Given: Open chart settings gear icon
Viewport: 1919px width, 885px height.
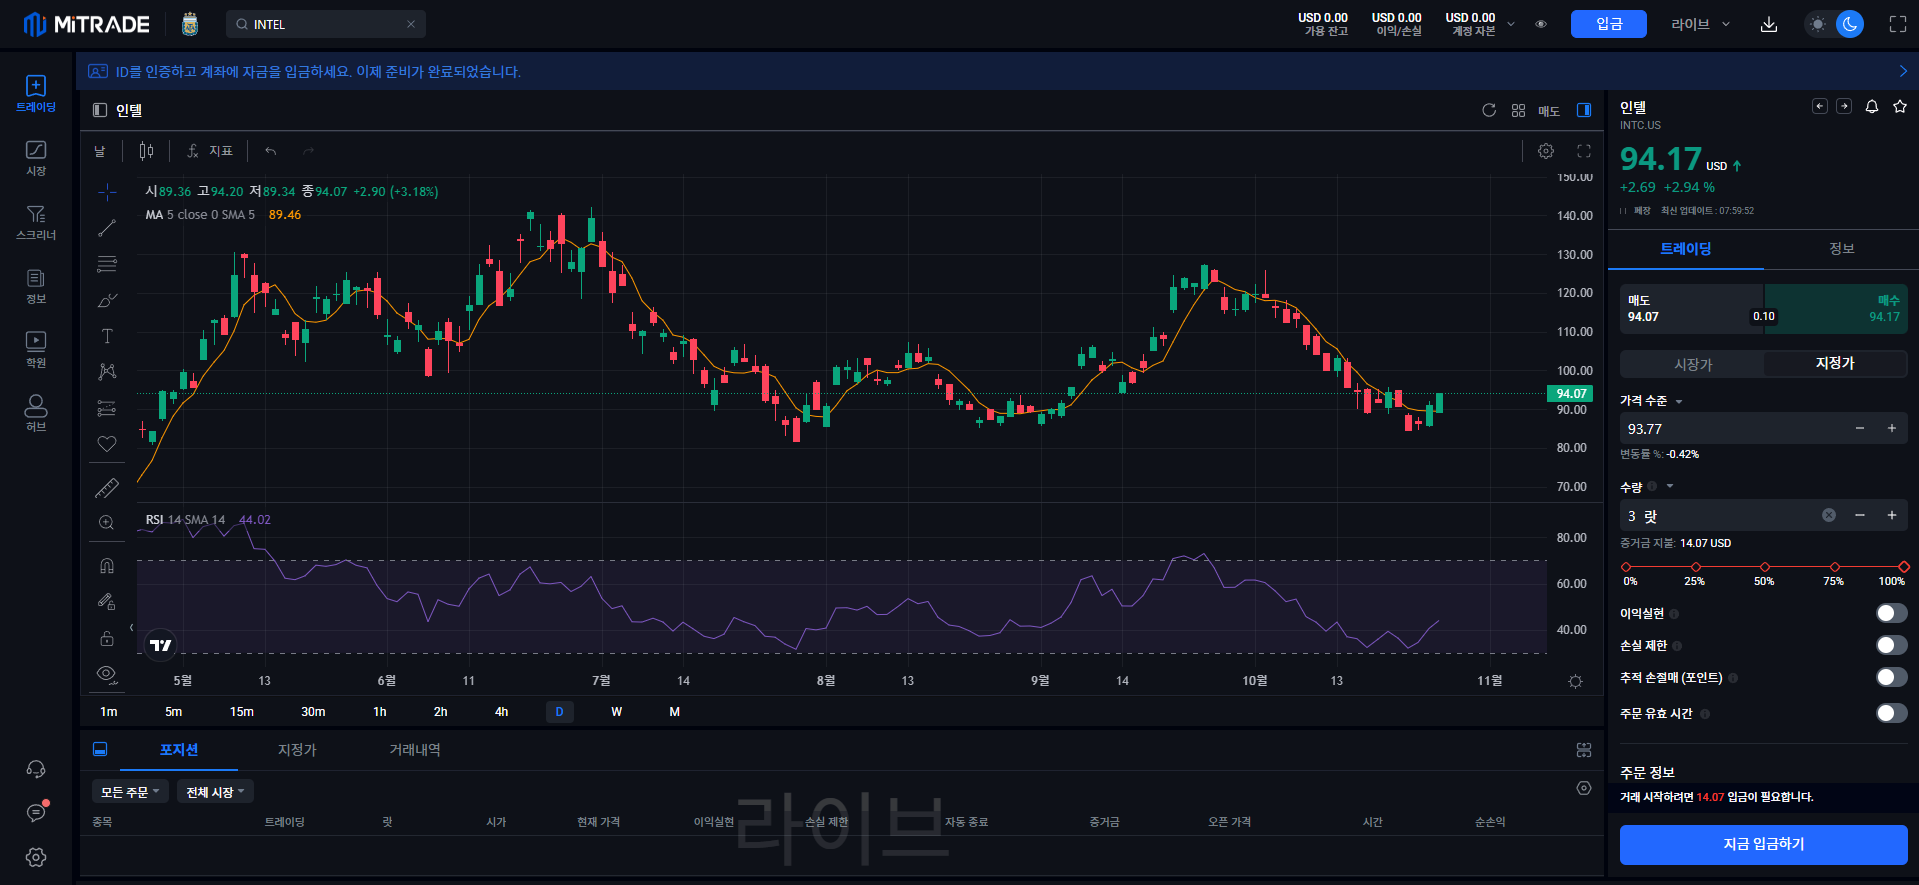Looking at the screenshot, I should click(x=1546, y=151).
